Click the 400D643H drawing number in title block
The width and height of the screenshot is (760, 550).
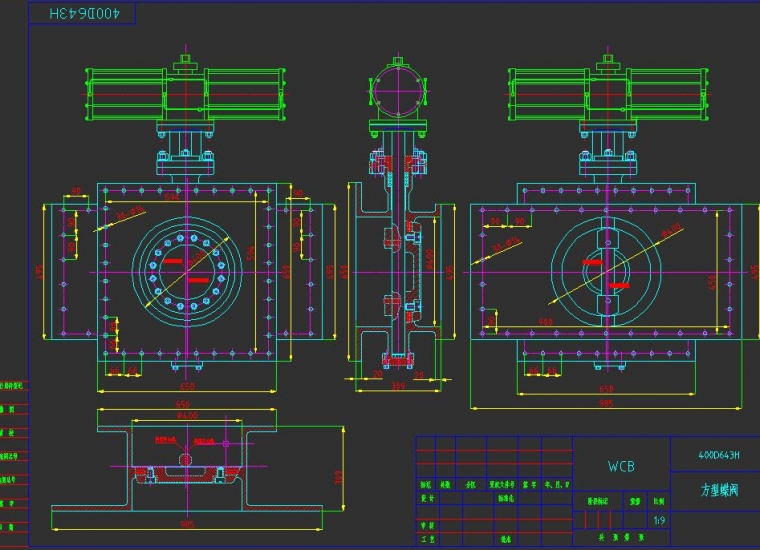click(x=719, y=455)
